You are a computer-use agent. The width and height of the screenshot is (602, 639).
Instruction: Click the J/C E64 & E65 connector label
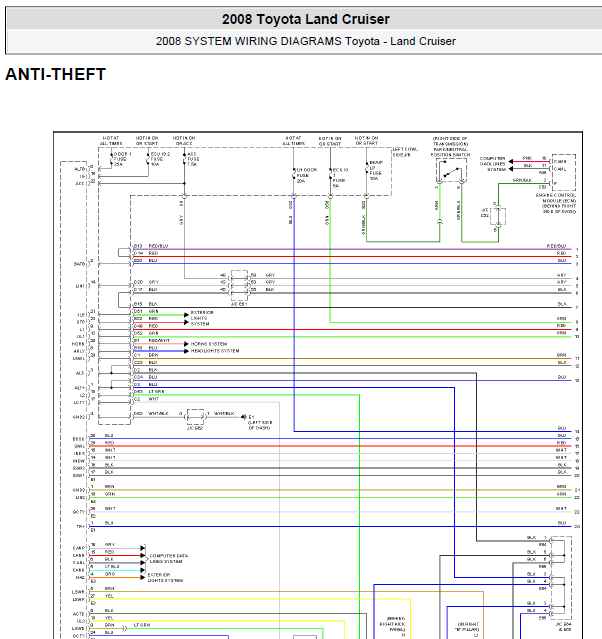click(x=563, y=626)
